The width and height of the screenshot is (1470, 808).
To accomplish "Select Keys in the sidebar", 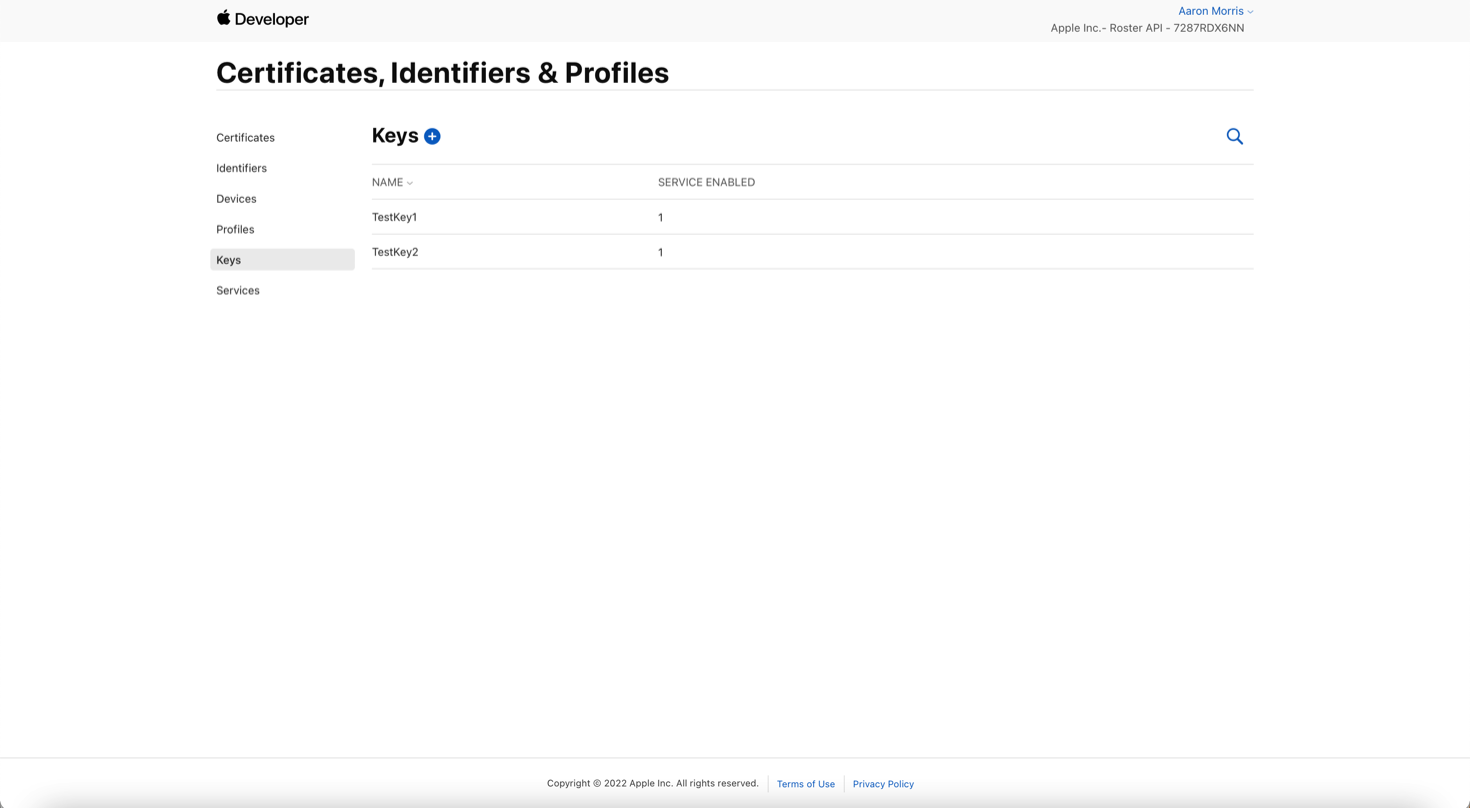I will 282,260.
